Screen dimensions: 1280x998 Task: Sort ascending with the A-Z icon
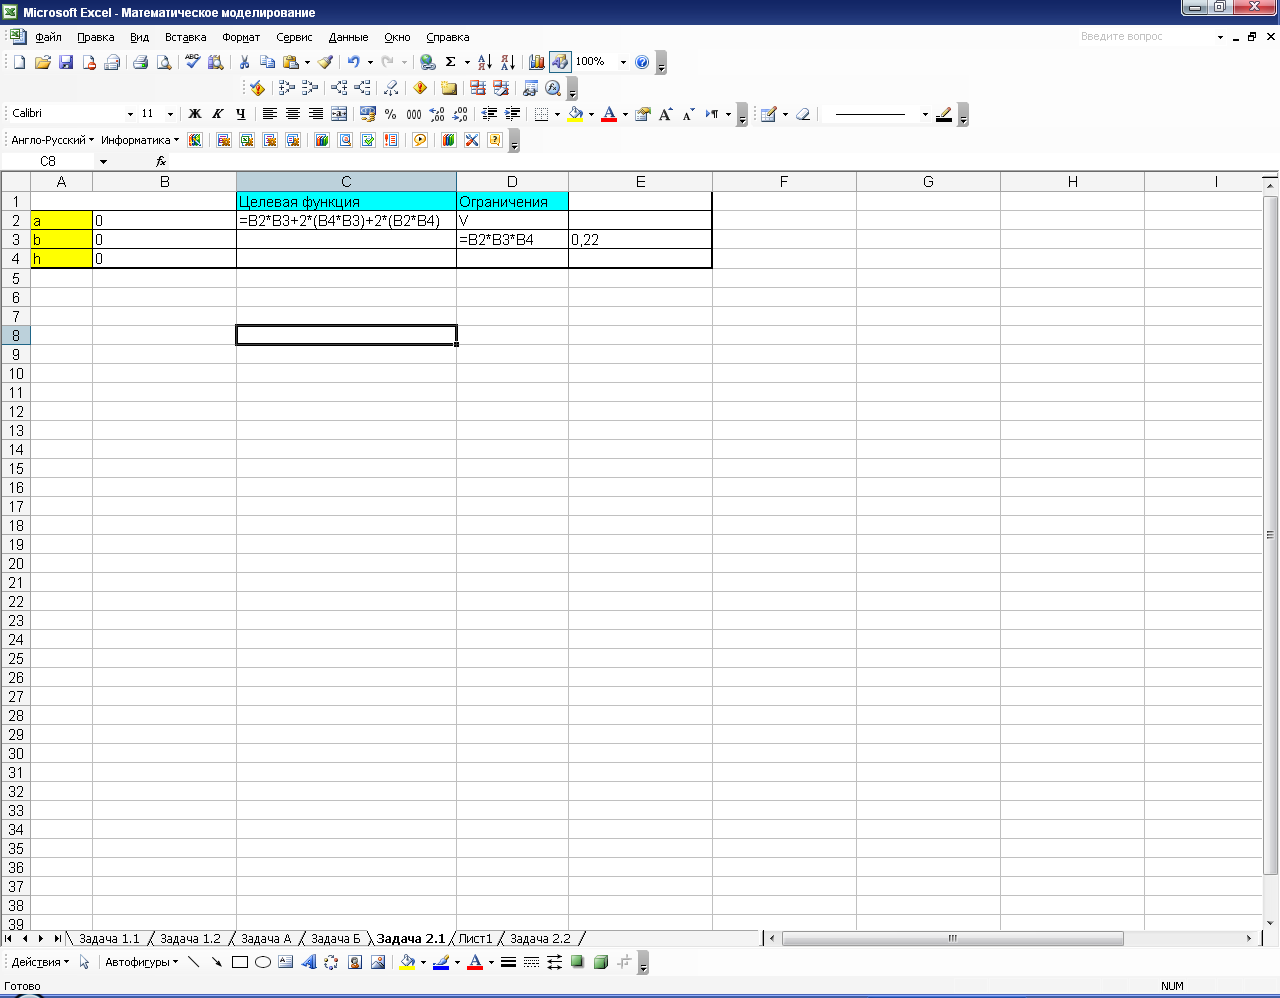coord(485,62)
